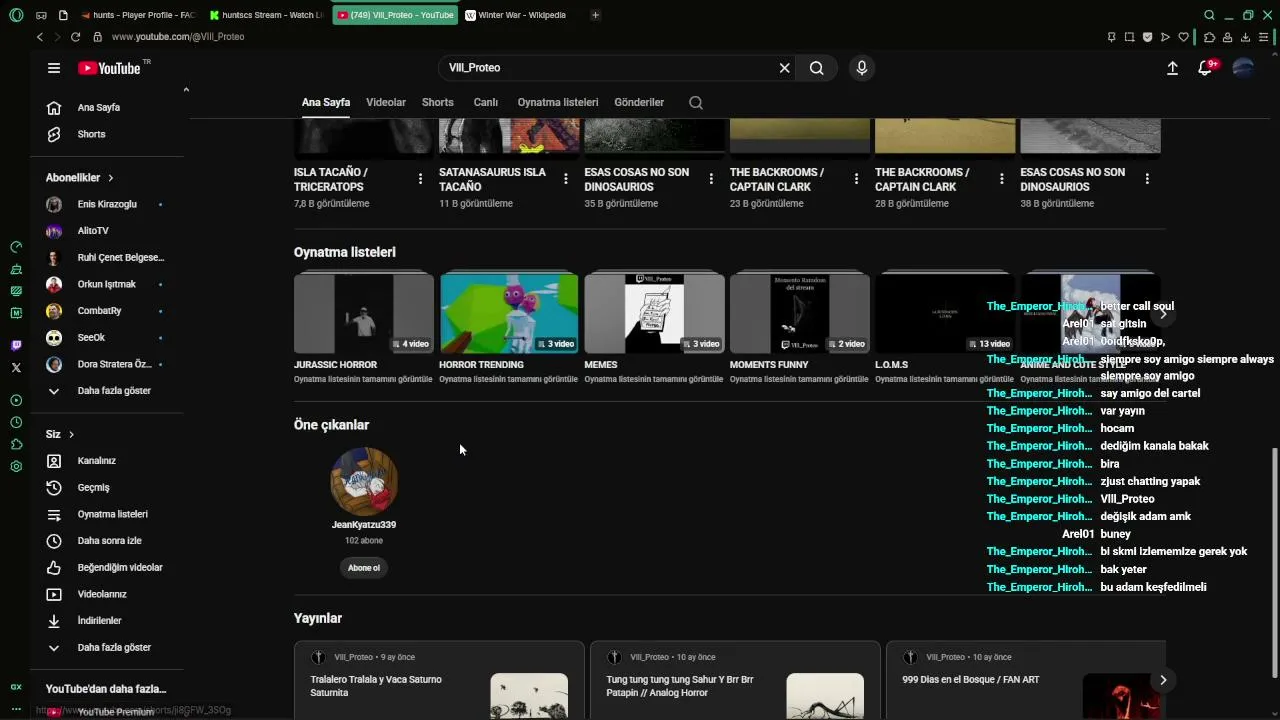Open options for SATANASAURUS ISLA TACAÑO video
Screen dimensions: 1280x720
pos(566,179)
